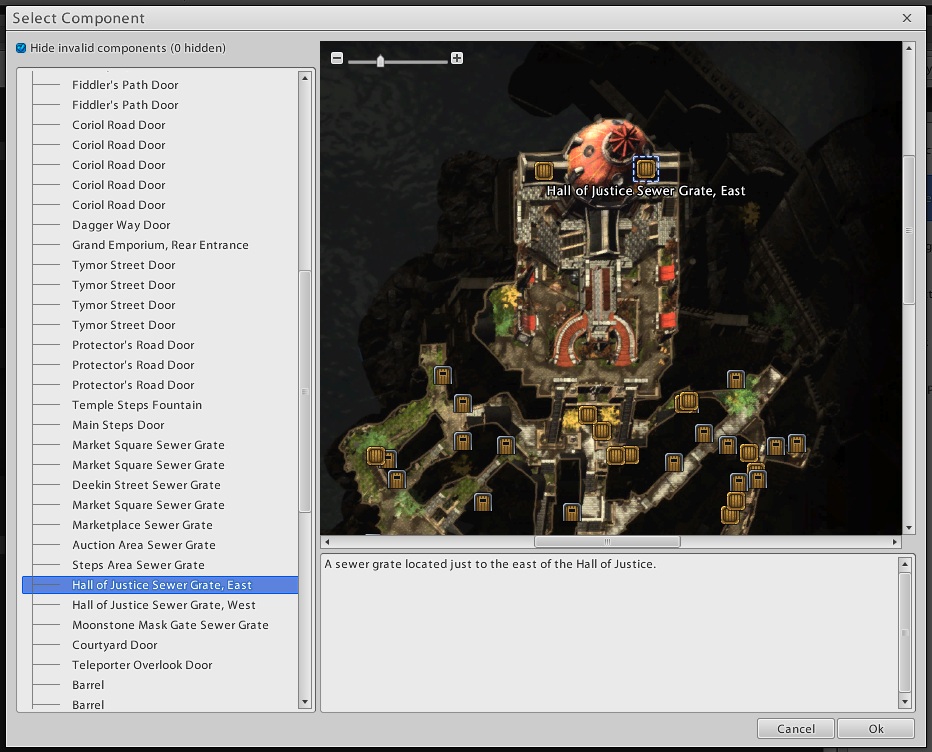
Task: Click the highlighted sewer grate icon on the map
Action: [646, 169]
